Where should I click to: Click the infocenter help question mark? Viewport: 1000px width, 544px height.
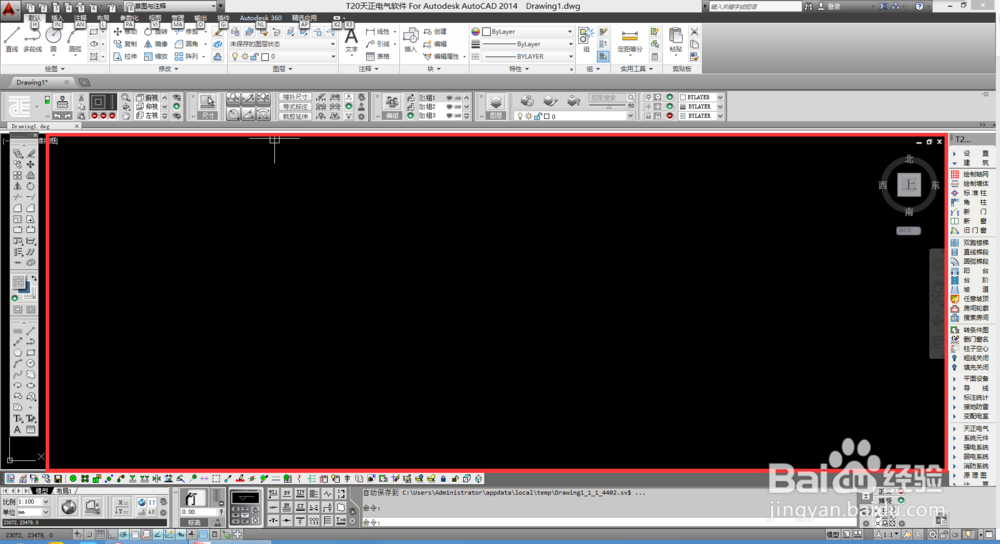coord(919,6)
